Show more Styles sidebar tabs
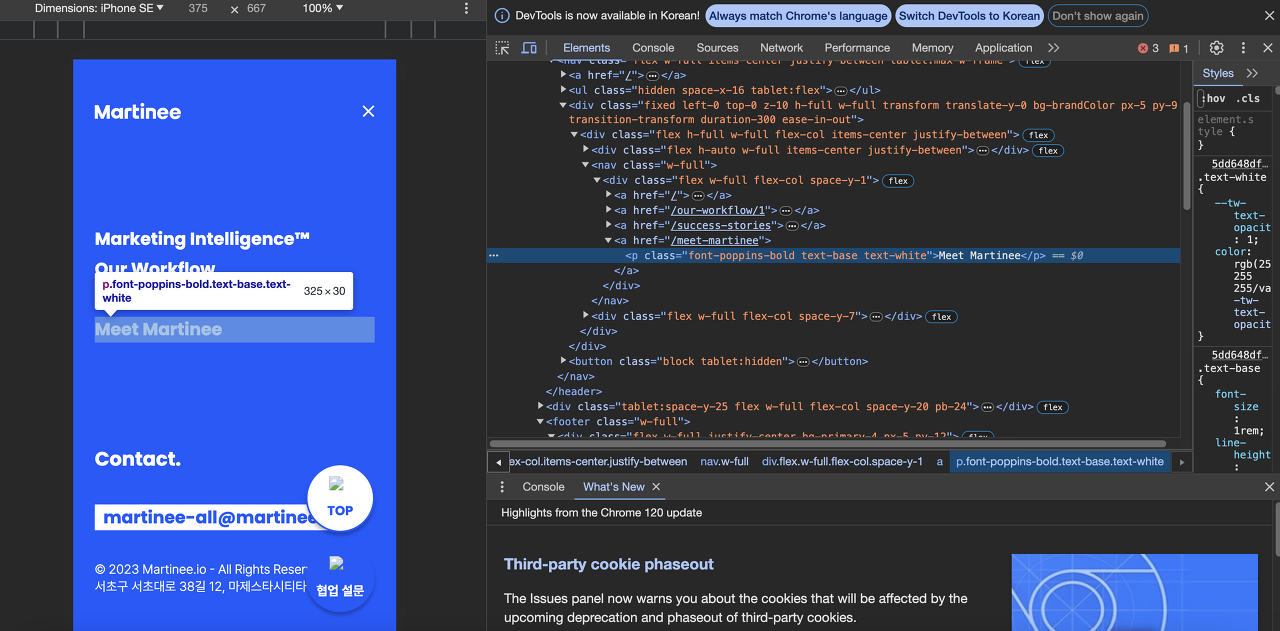 [x=1252, y=73]
